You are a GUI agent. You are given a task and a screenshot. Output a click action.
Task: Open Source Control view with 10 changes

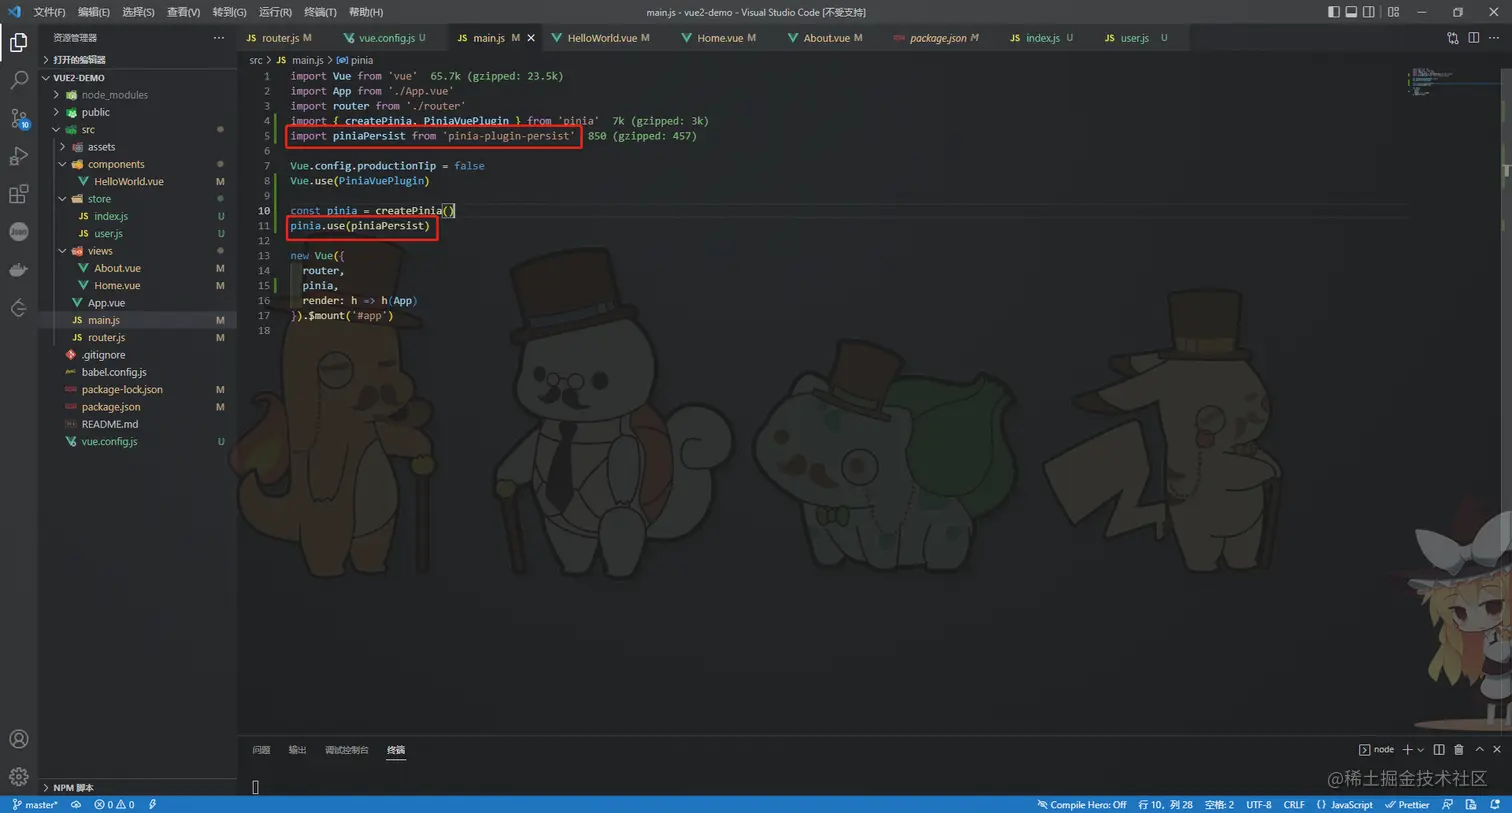18,118
